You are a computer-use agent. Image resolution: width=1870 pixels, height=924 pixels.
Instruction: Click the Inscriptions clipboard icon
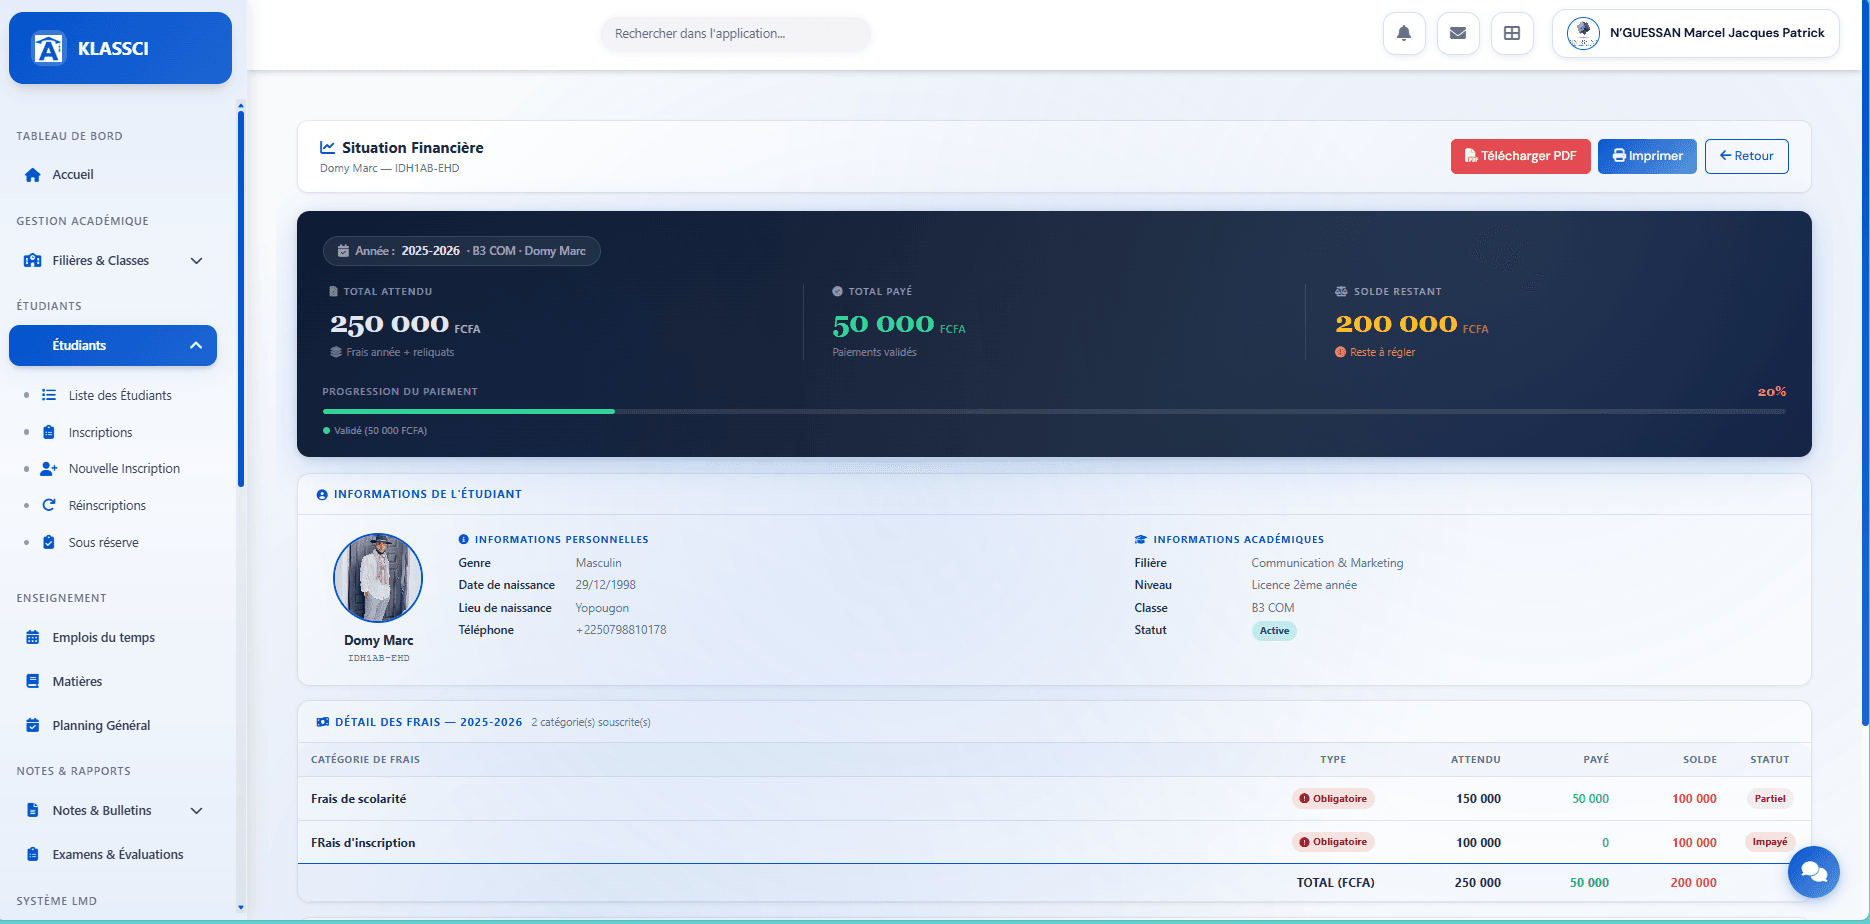click(49, 432)
